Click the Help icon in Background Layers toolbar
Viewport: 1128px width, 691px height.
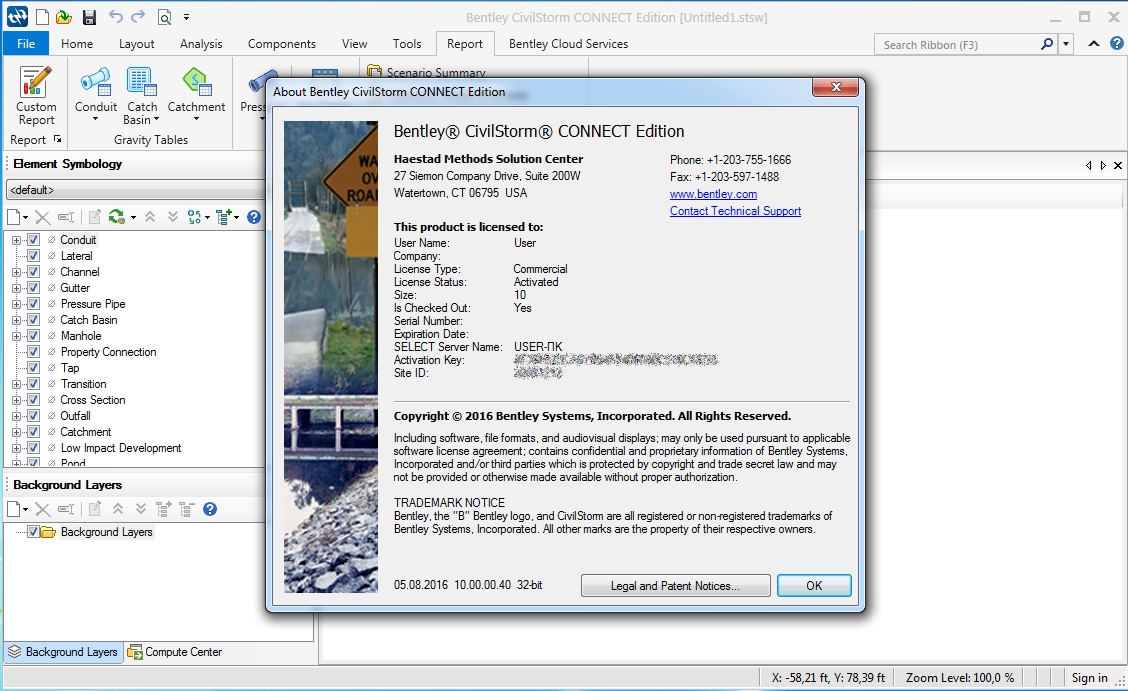coord(210,509)
